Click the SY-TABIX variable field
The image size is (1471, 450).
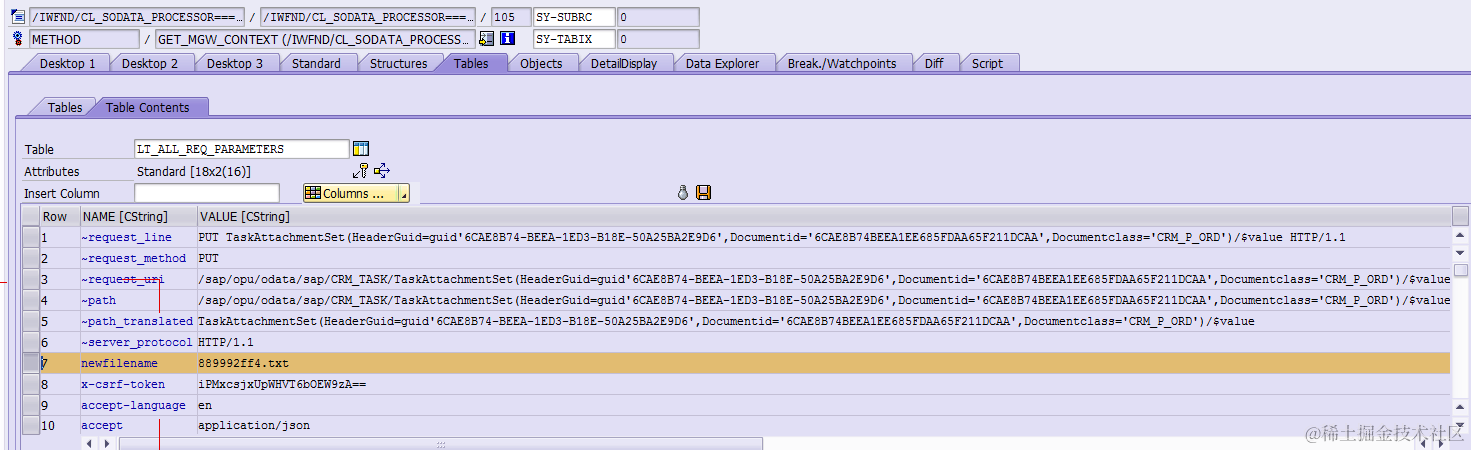(573, 39)
